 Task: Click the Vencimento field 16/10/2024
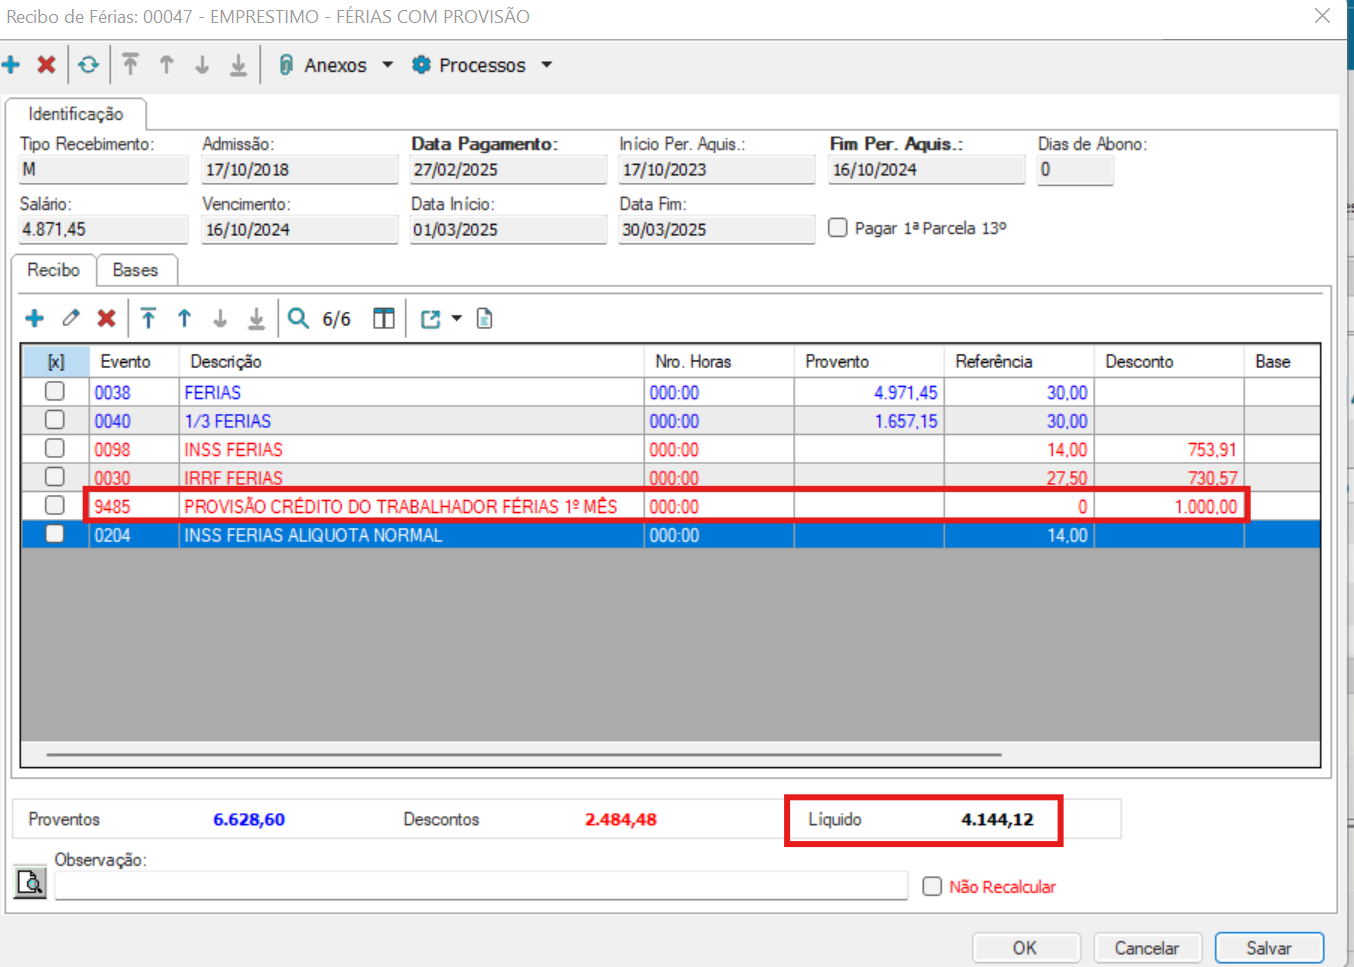[300, 230]
